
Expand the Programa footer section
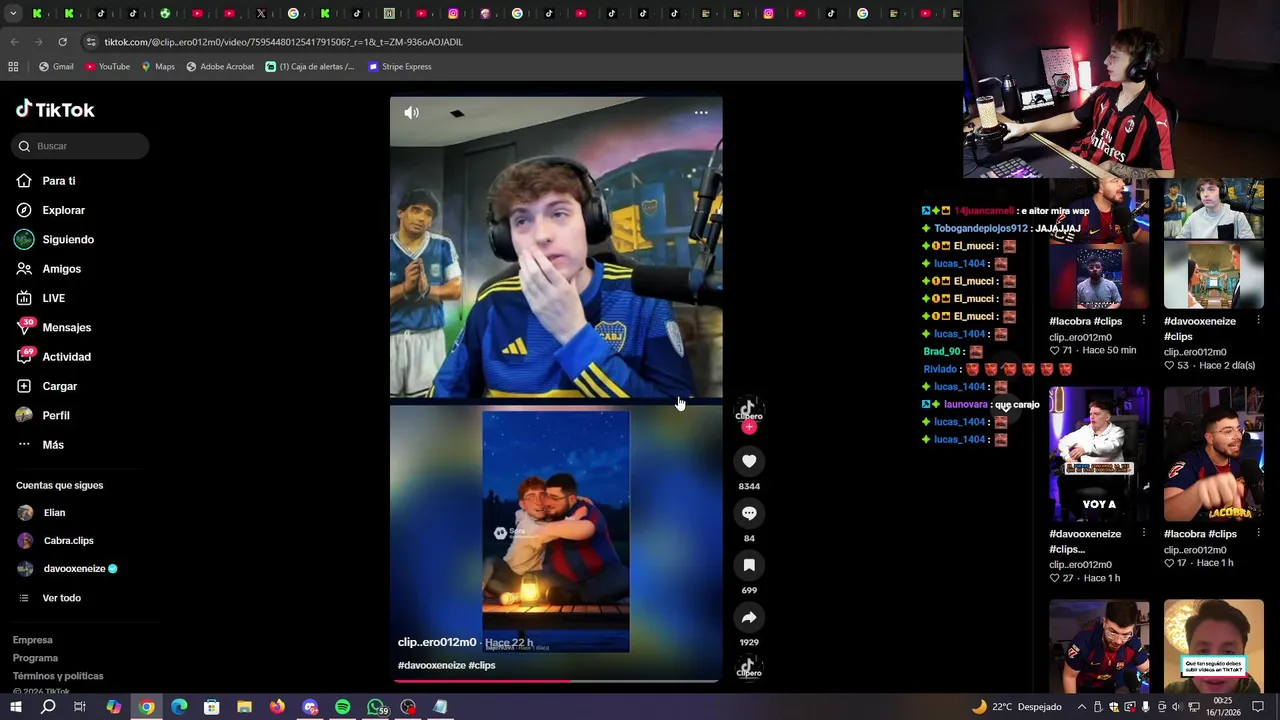[35, 658]
